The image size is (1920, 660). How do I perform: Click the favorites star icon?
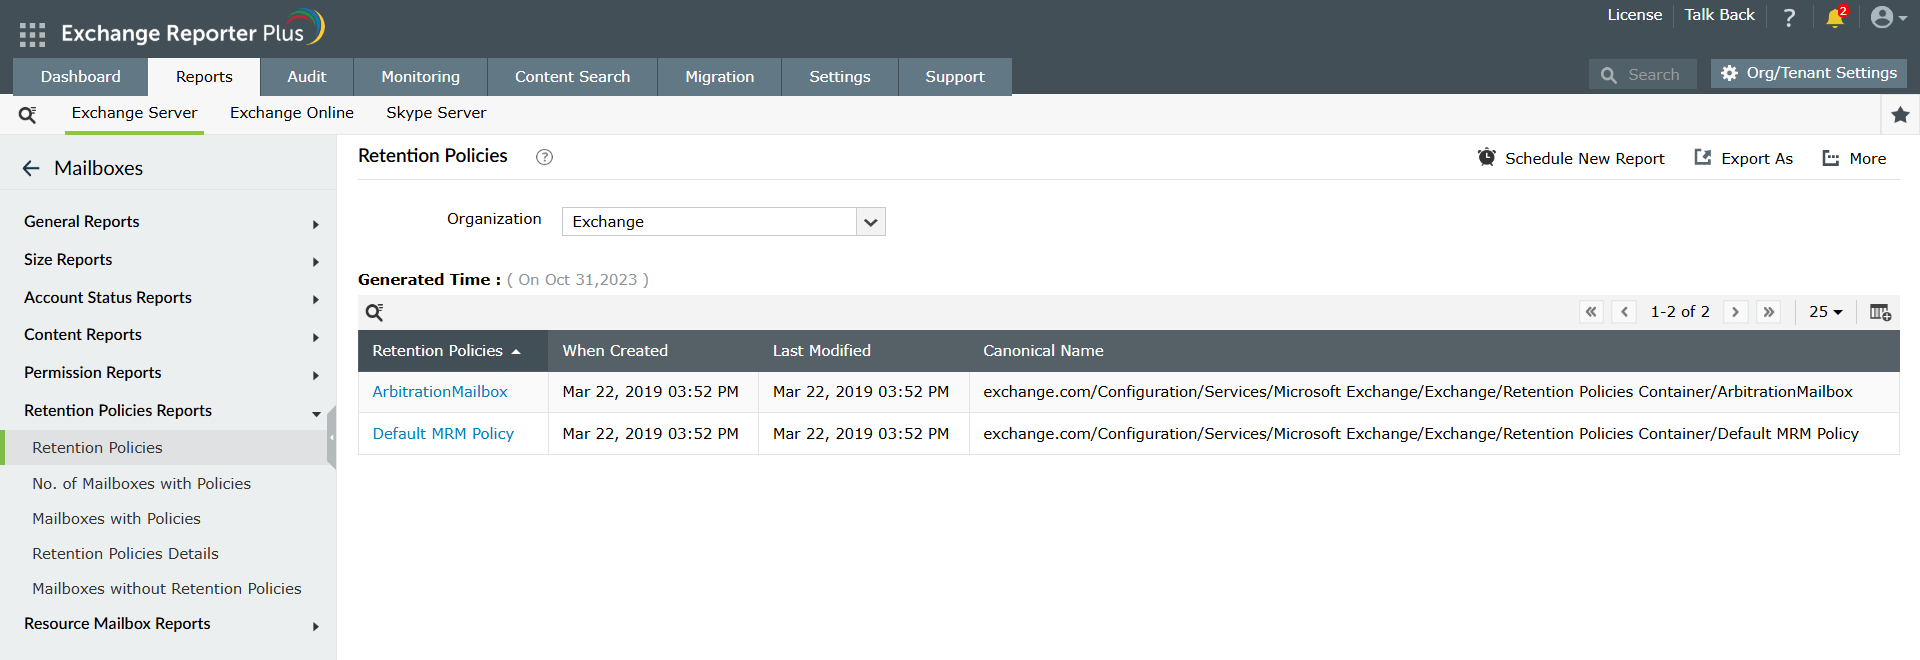[x=1900, y=115]
